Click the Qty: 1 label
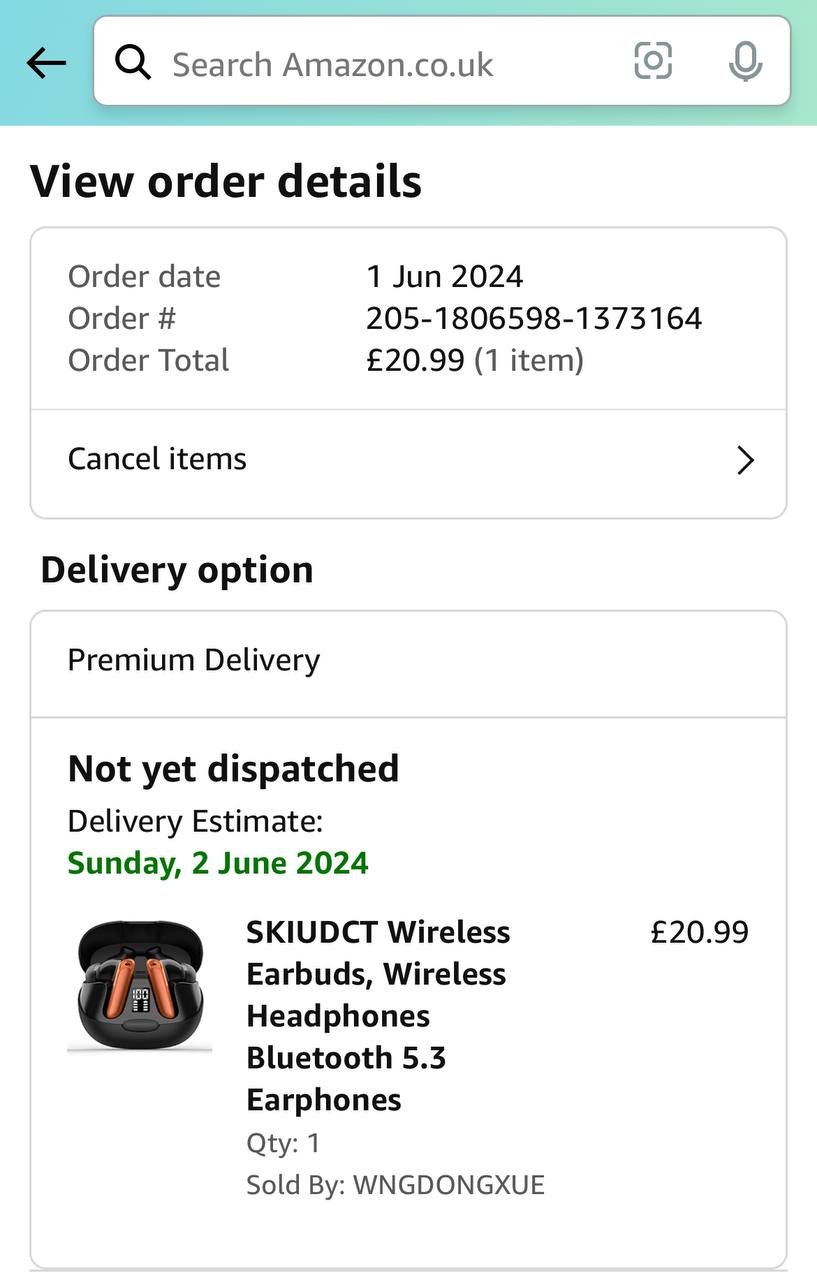 [x=283, y=1143]
